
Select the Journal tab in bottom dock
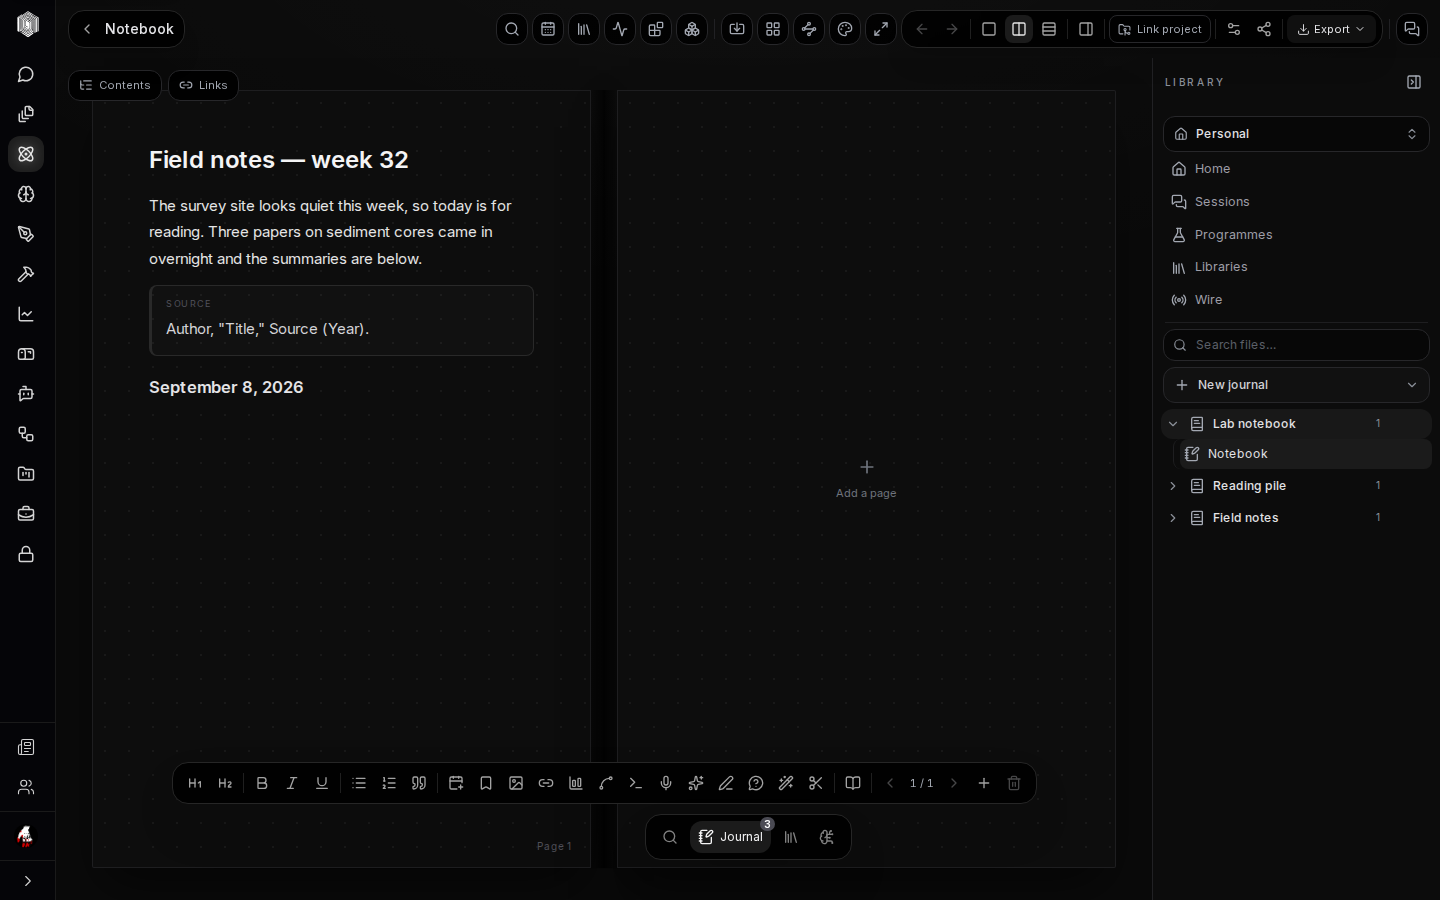click(x=731, y=837)
